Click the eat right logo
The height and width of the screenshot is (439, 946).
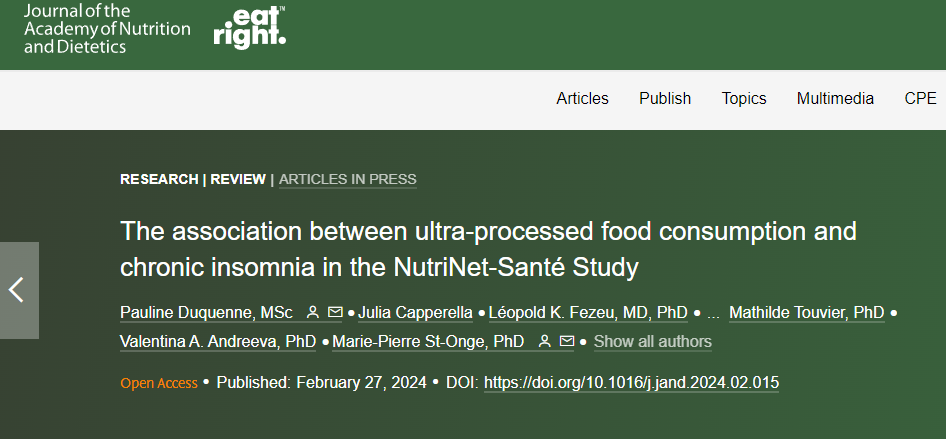click(x=249, y=27)
